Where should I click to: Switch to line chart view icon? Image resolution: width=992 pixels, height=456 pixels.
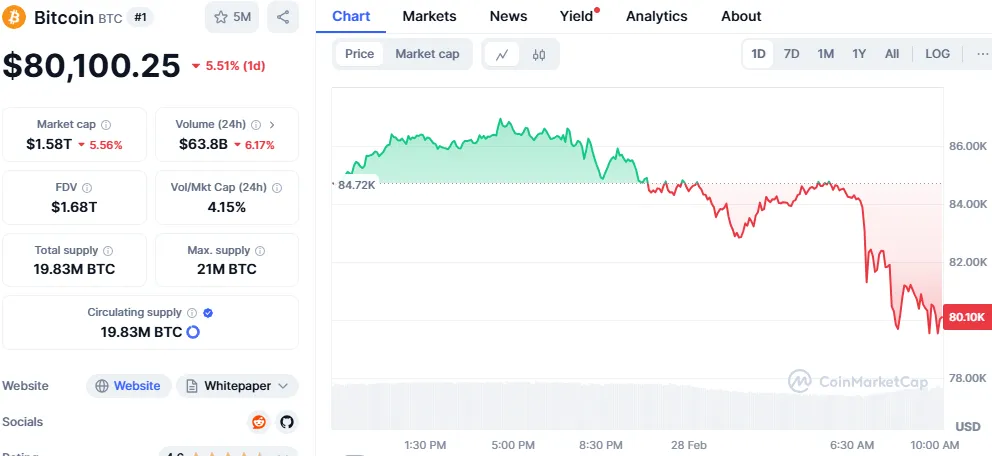click(502, 54)
